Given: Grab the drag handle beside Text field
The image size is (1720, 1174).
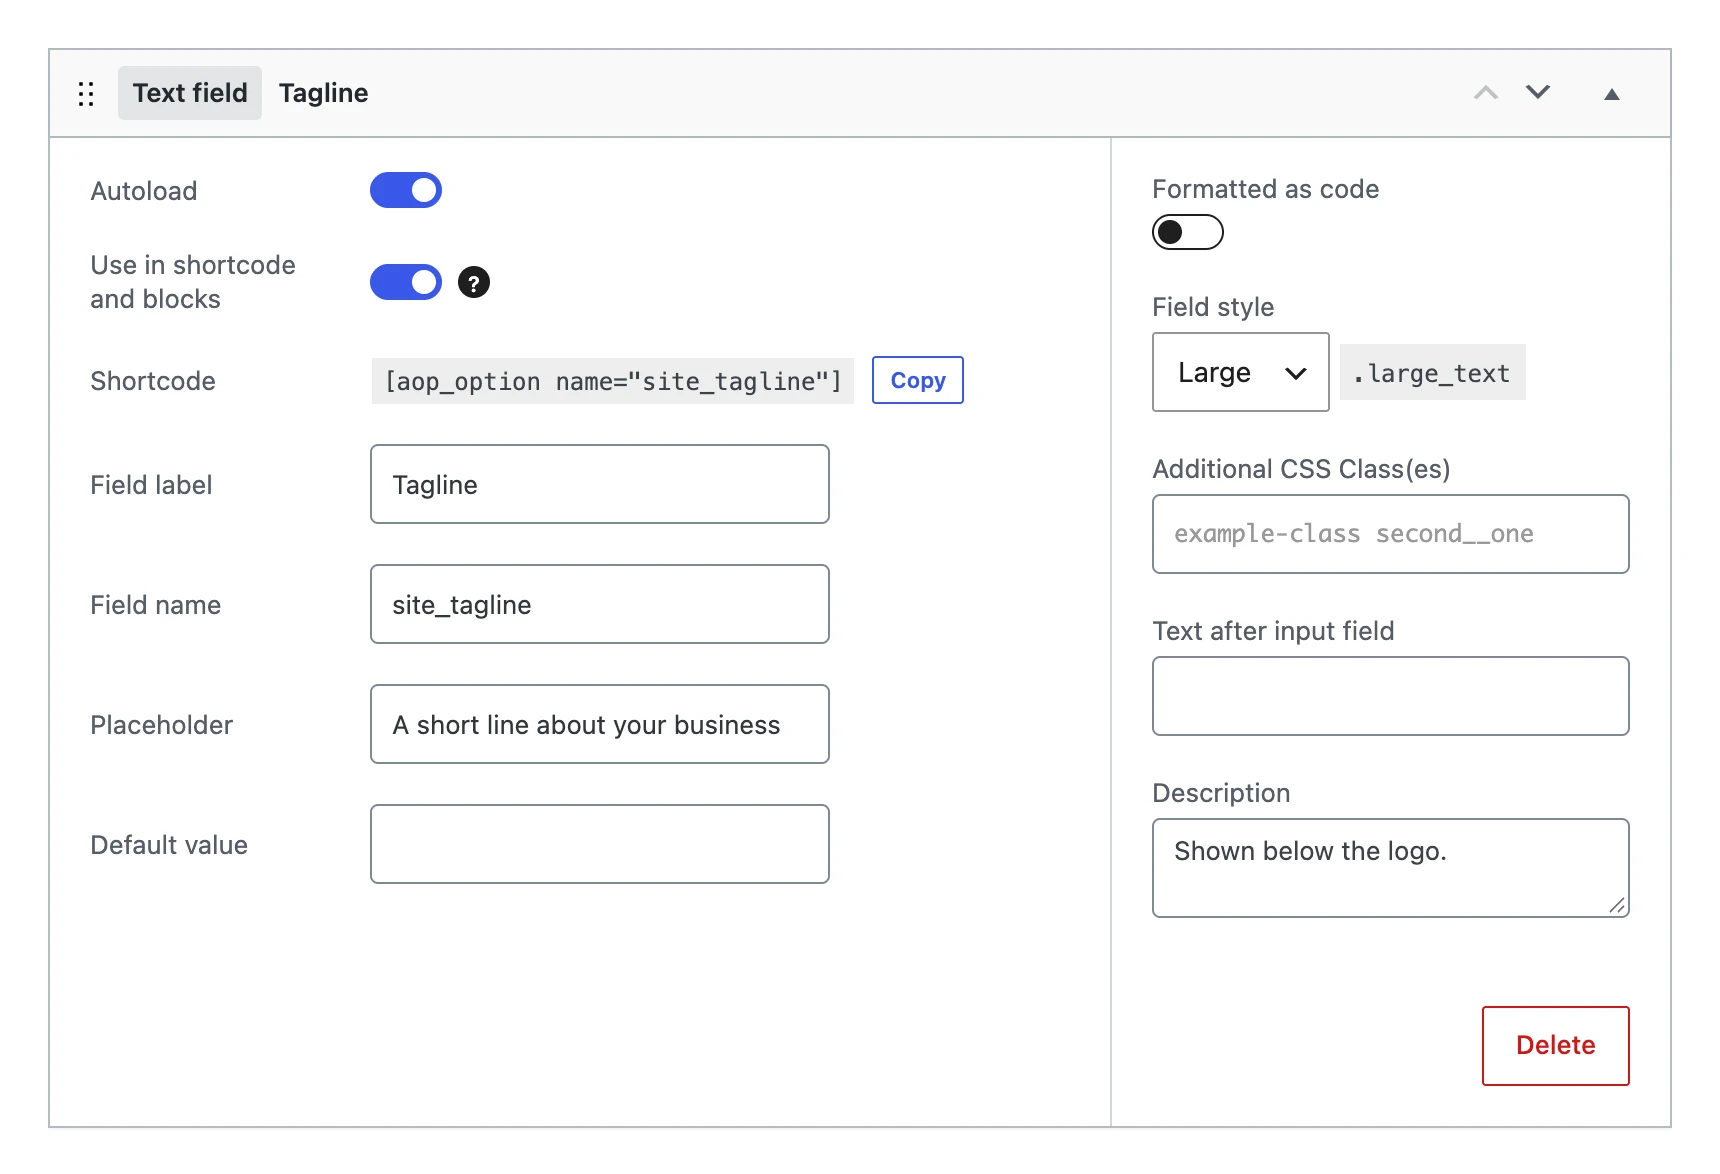Looking at the screenshot, I should [86, 94].
